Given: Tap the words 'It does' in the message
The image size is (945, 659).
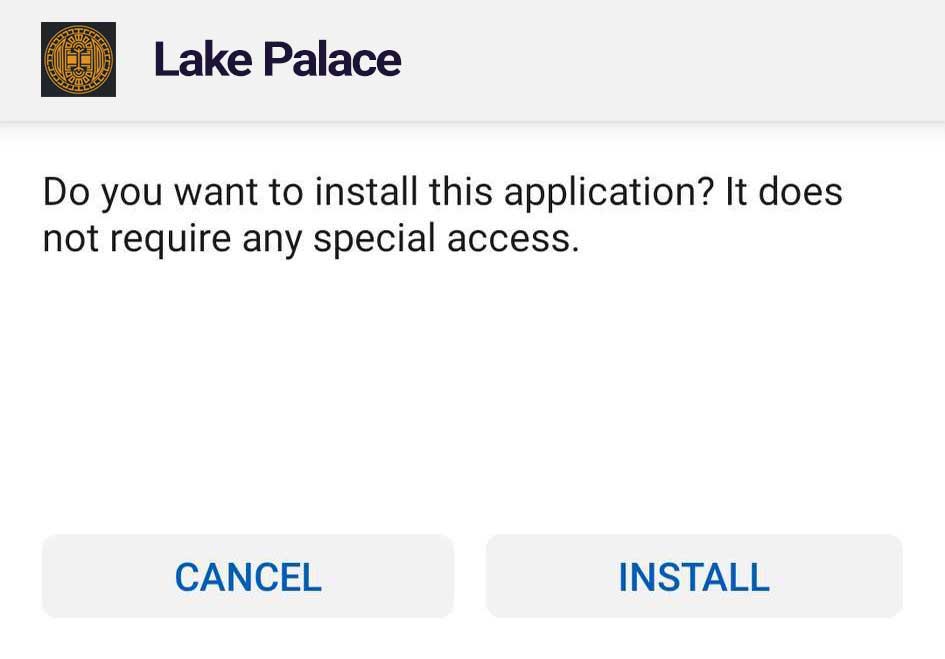Looking at the screenshot, I should [783, 192].
